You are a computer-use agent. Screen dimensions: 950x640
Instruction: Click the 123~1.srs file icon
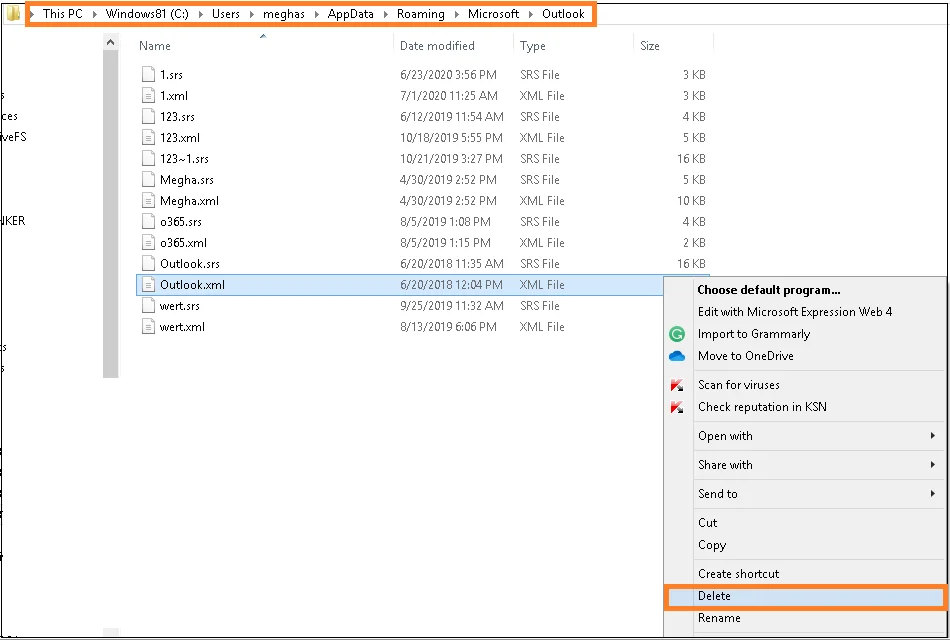pos(148,159)
